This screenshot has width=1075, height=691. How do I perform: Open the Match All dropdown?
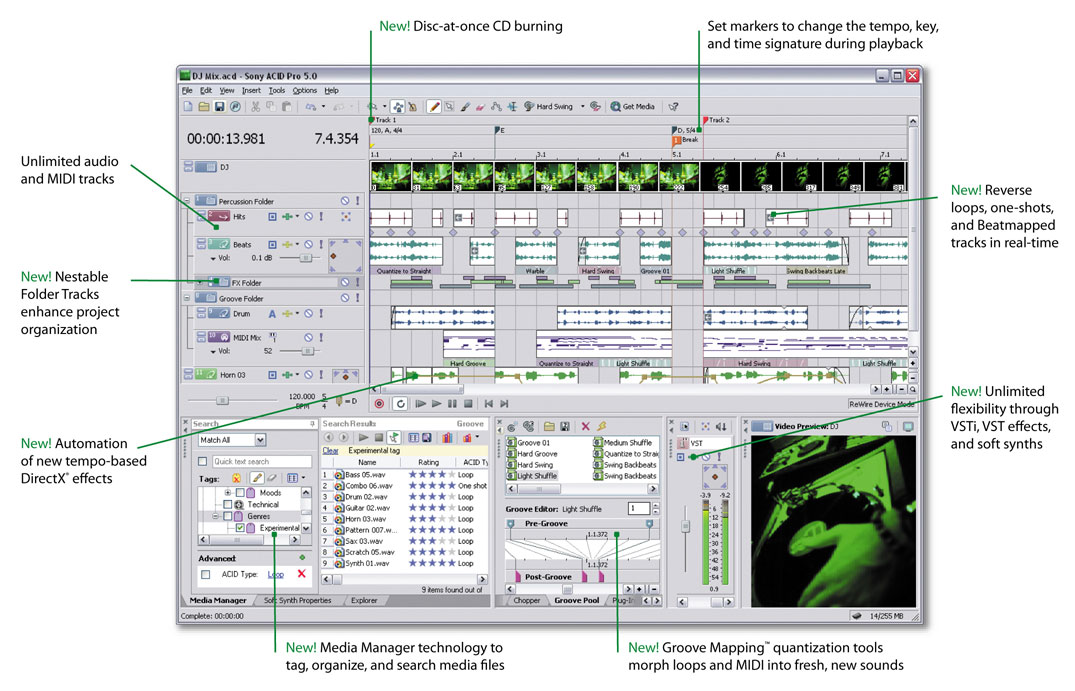(261, 440)
